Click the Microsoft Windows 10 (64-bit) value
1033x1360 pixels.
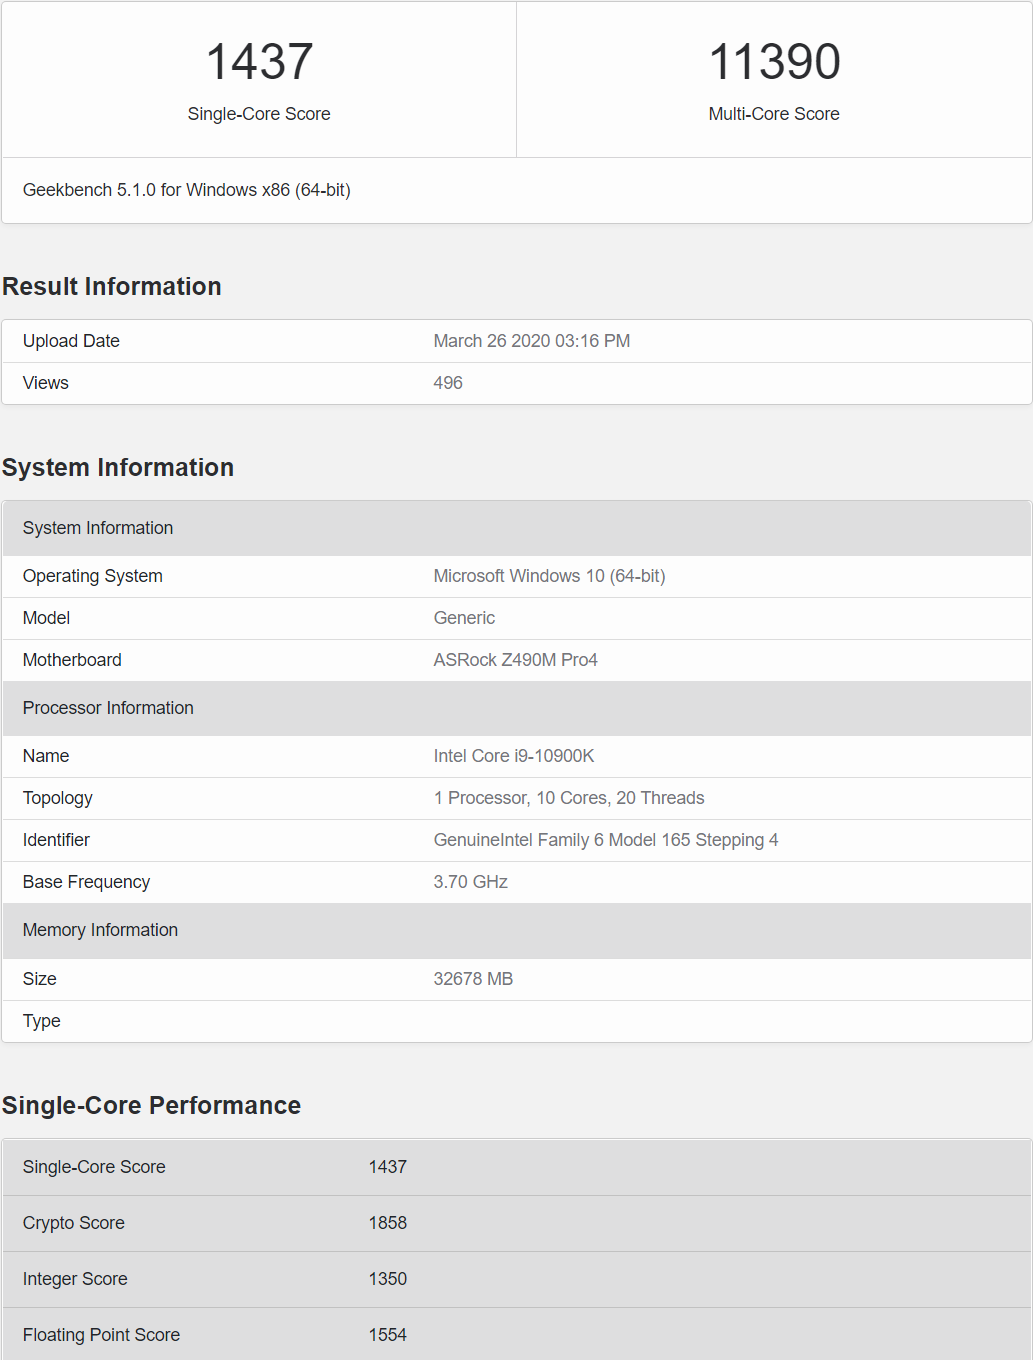pyautogui.click(x=549, y=576)
